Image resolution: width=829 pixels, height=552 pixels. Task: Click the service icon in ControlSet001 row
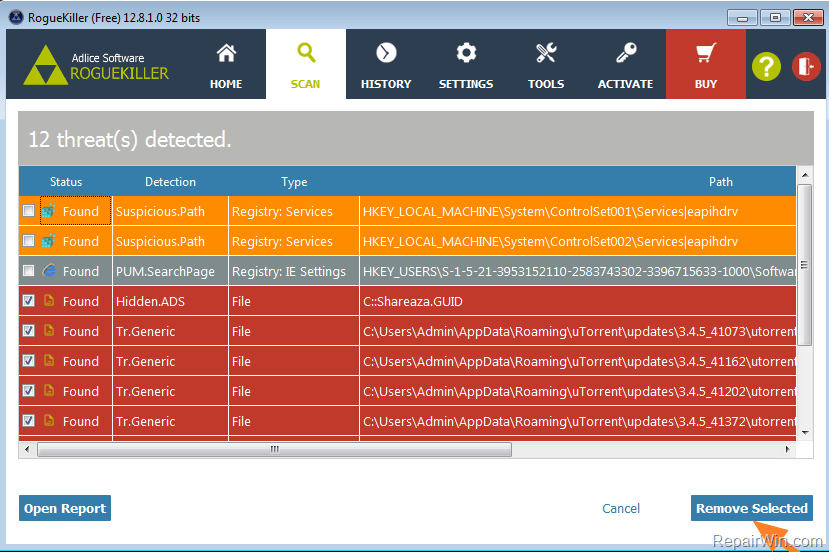(x=49, y=211)
